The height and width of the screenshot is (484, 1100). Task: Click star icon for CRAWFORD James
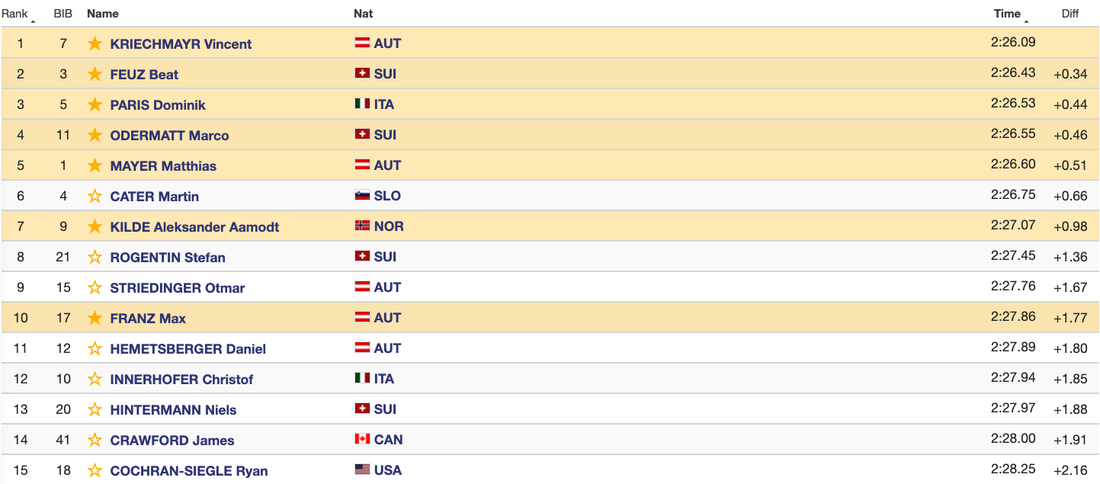point(95,440)
